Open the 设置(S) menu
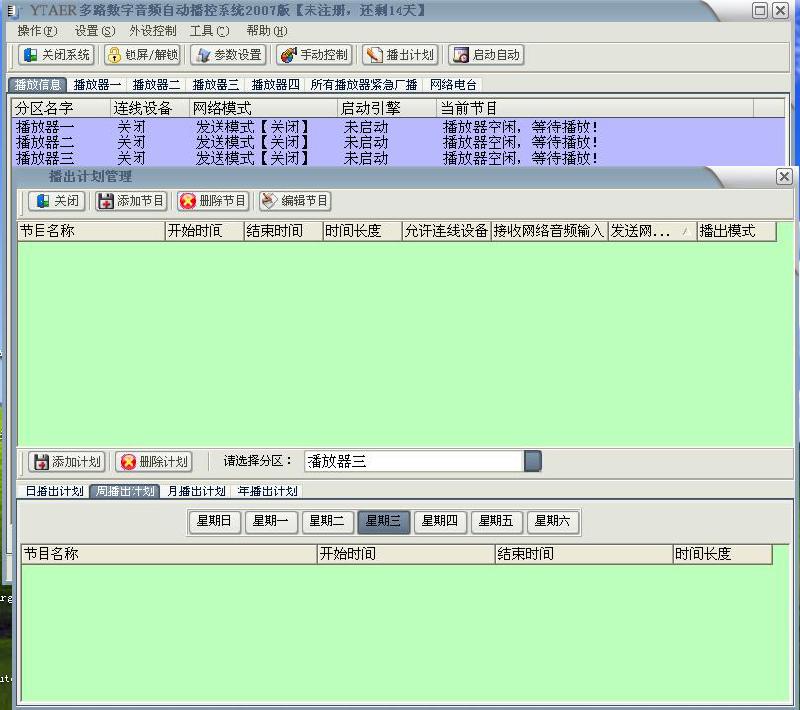 (95, 31)
